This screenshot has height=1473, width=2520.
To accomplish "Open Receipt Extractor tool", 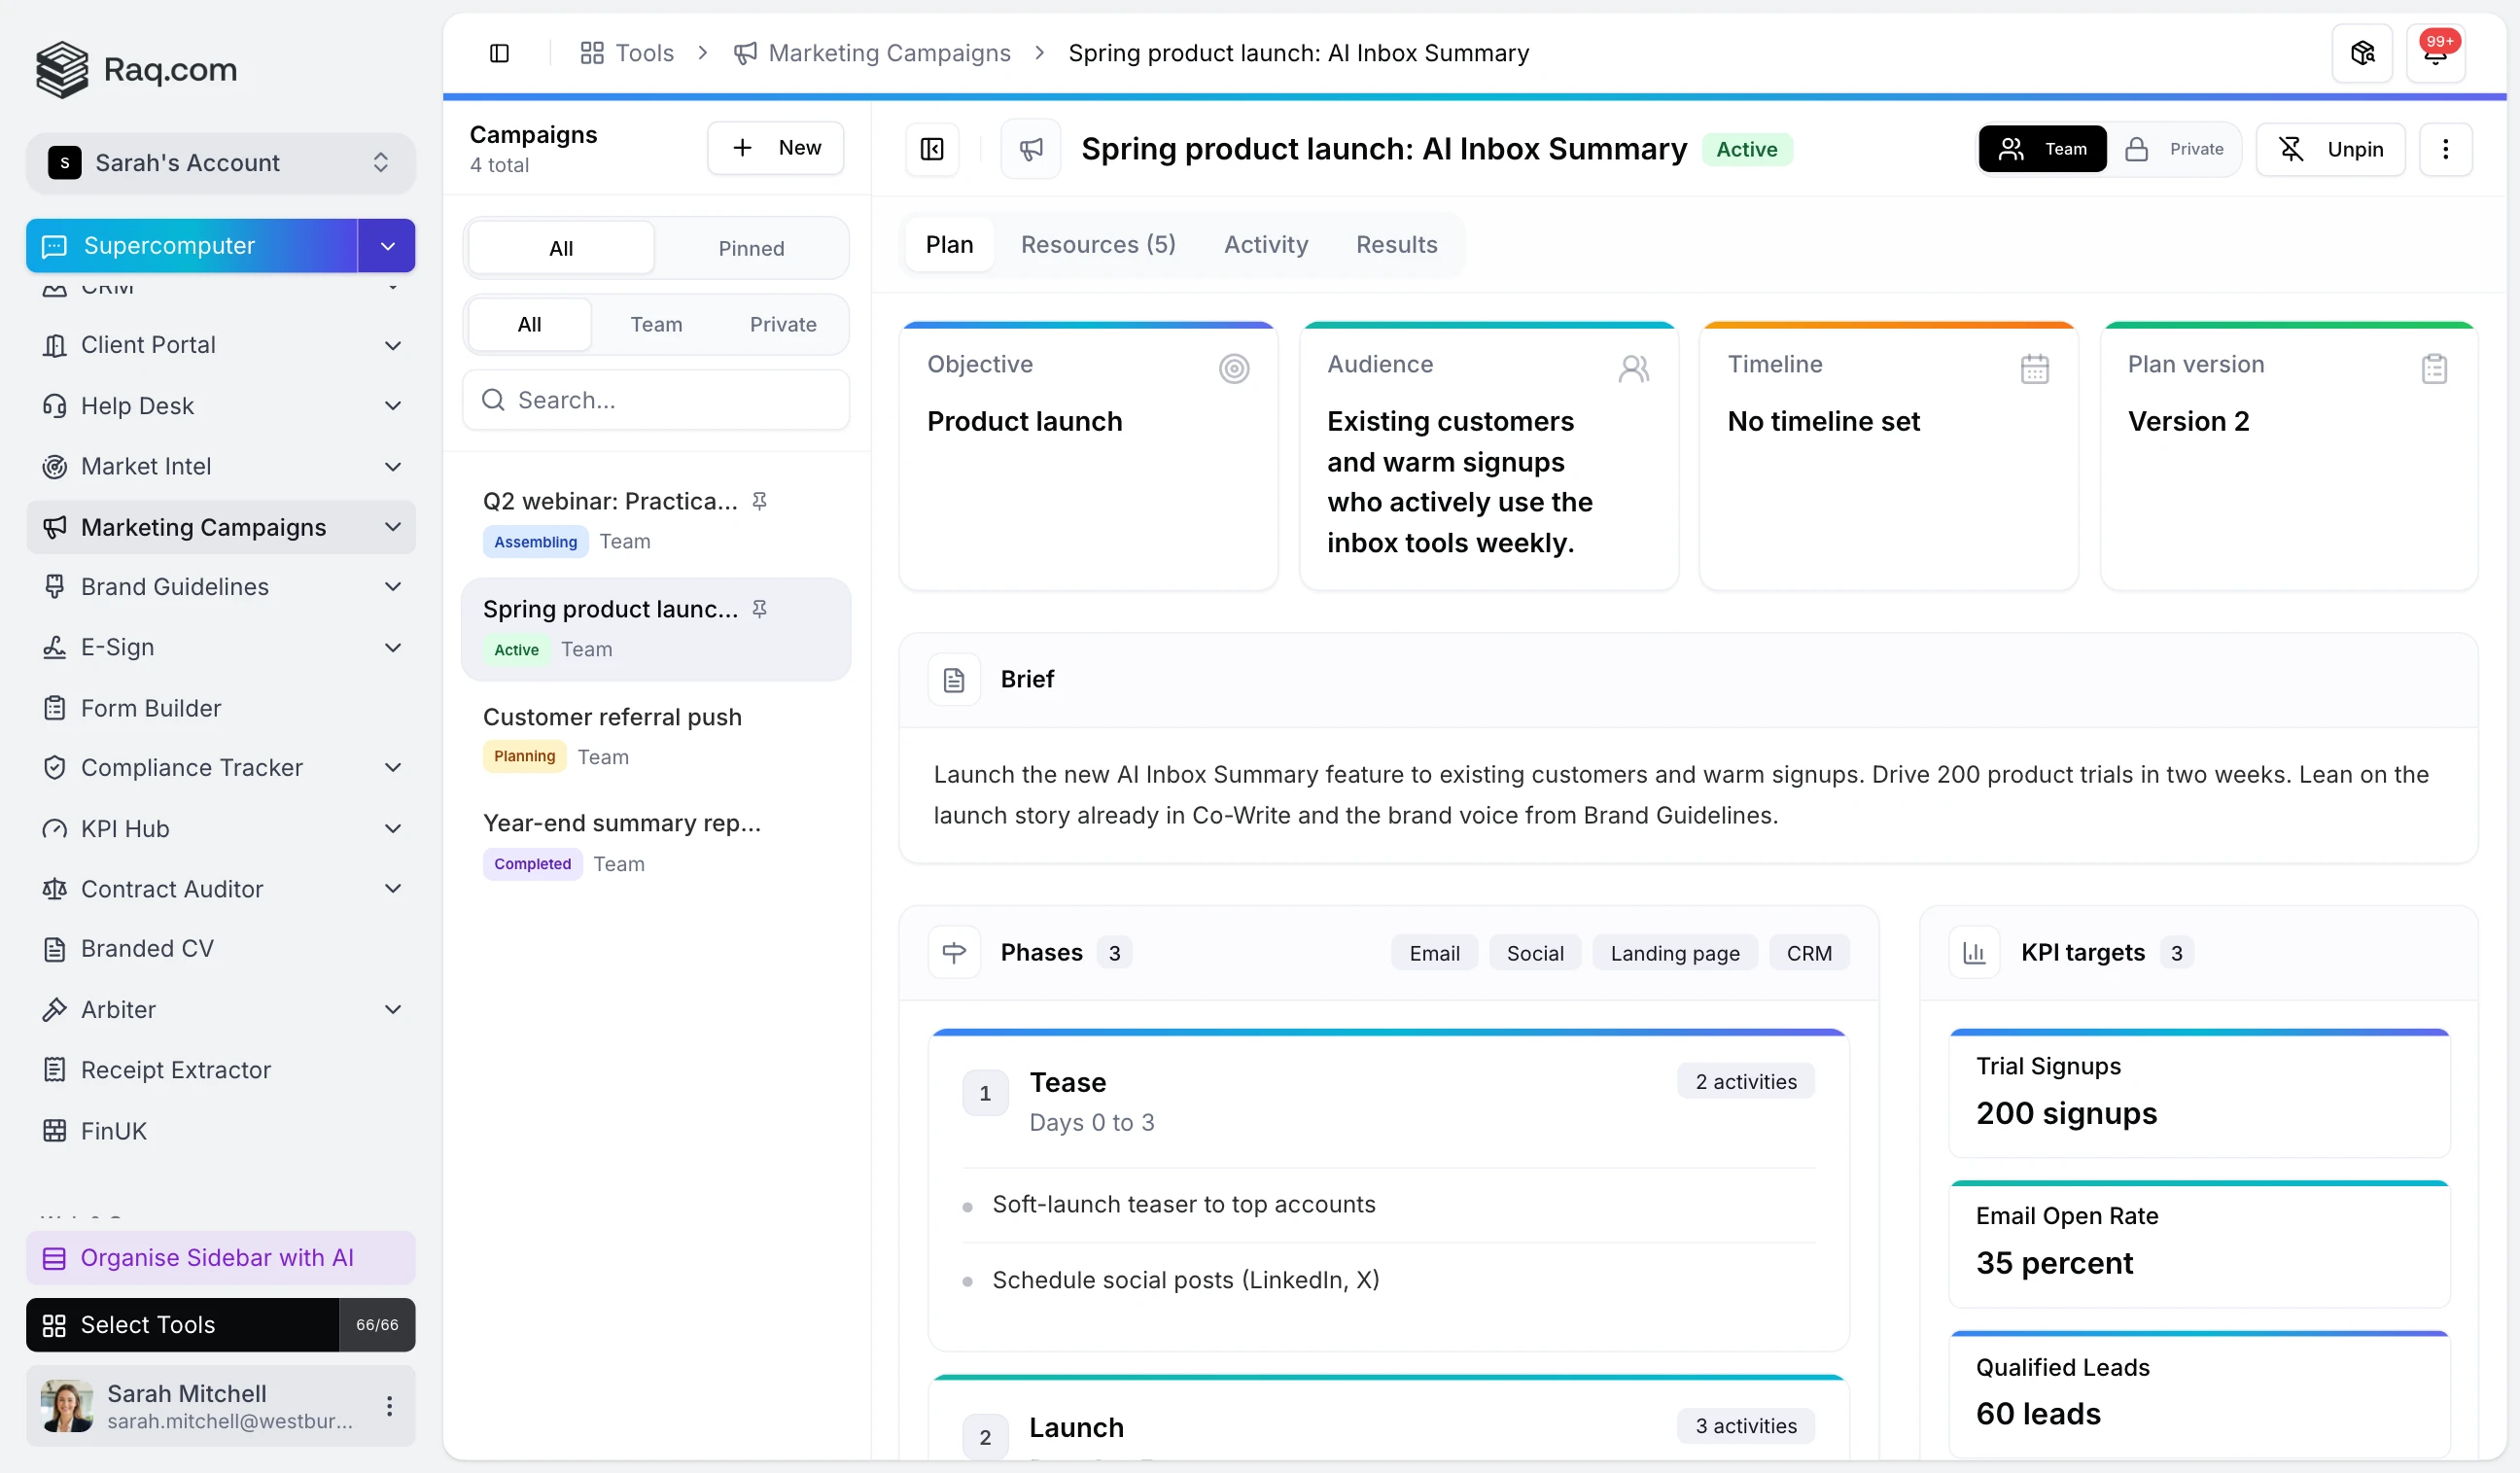I will pyautogui.click(x=220, y=1070).
